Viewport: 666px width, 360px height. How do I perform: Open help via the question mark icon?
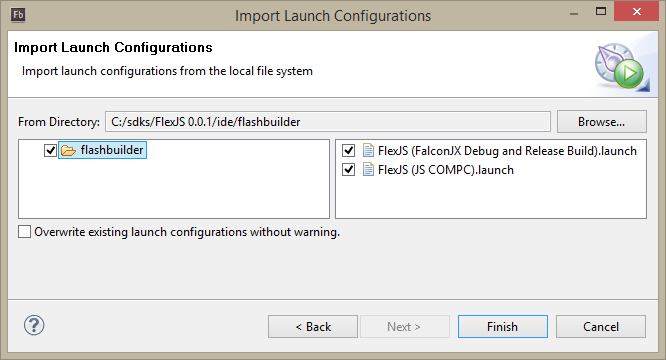tap(34, 326)
